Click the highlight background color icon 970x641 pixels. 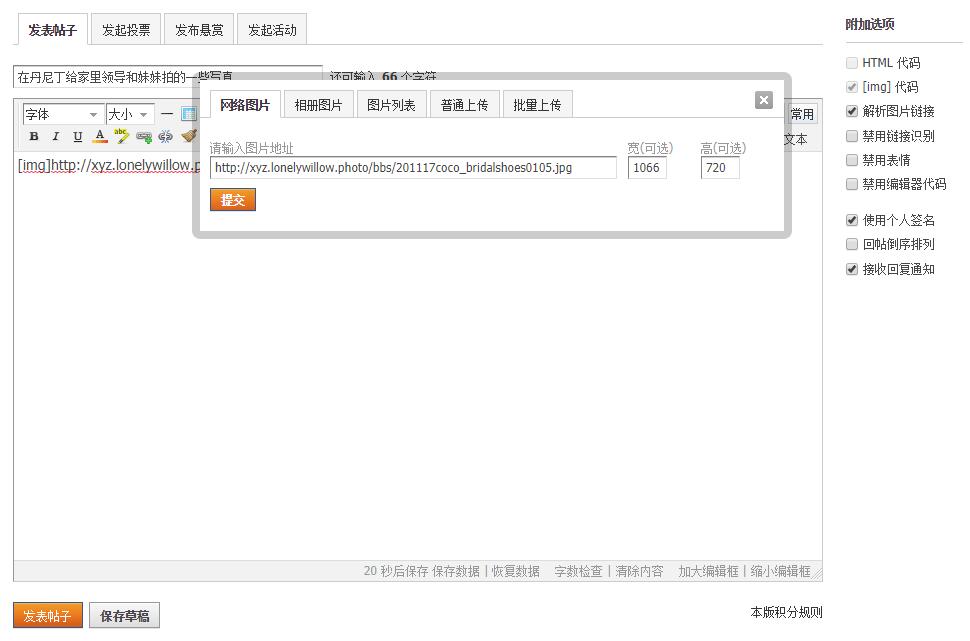pyautogui.click(x=122, y=137)
